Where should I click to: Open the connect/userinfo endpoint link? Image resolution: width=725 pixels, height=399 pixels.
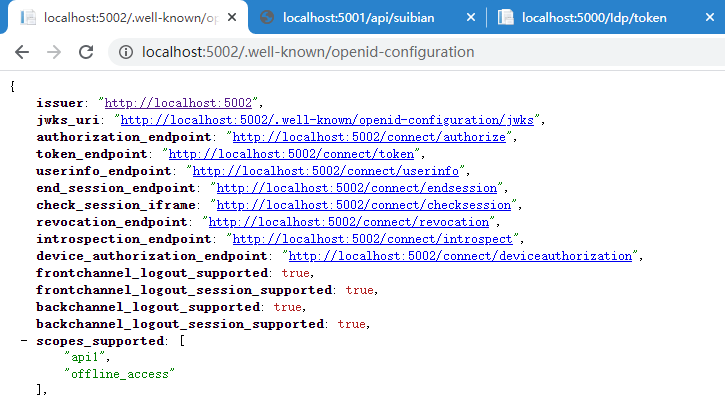click(x=326, y=171)
